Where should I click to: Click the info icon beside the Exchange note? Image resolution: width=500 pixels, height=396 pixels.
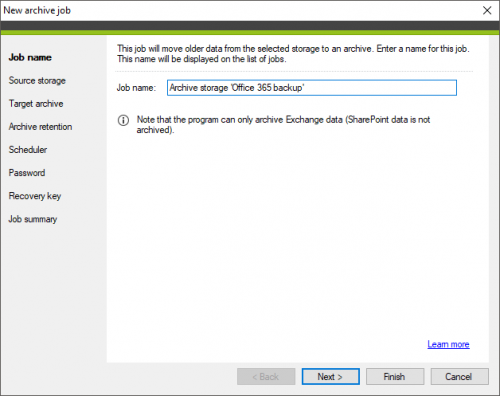coord(123,120)
